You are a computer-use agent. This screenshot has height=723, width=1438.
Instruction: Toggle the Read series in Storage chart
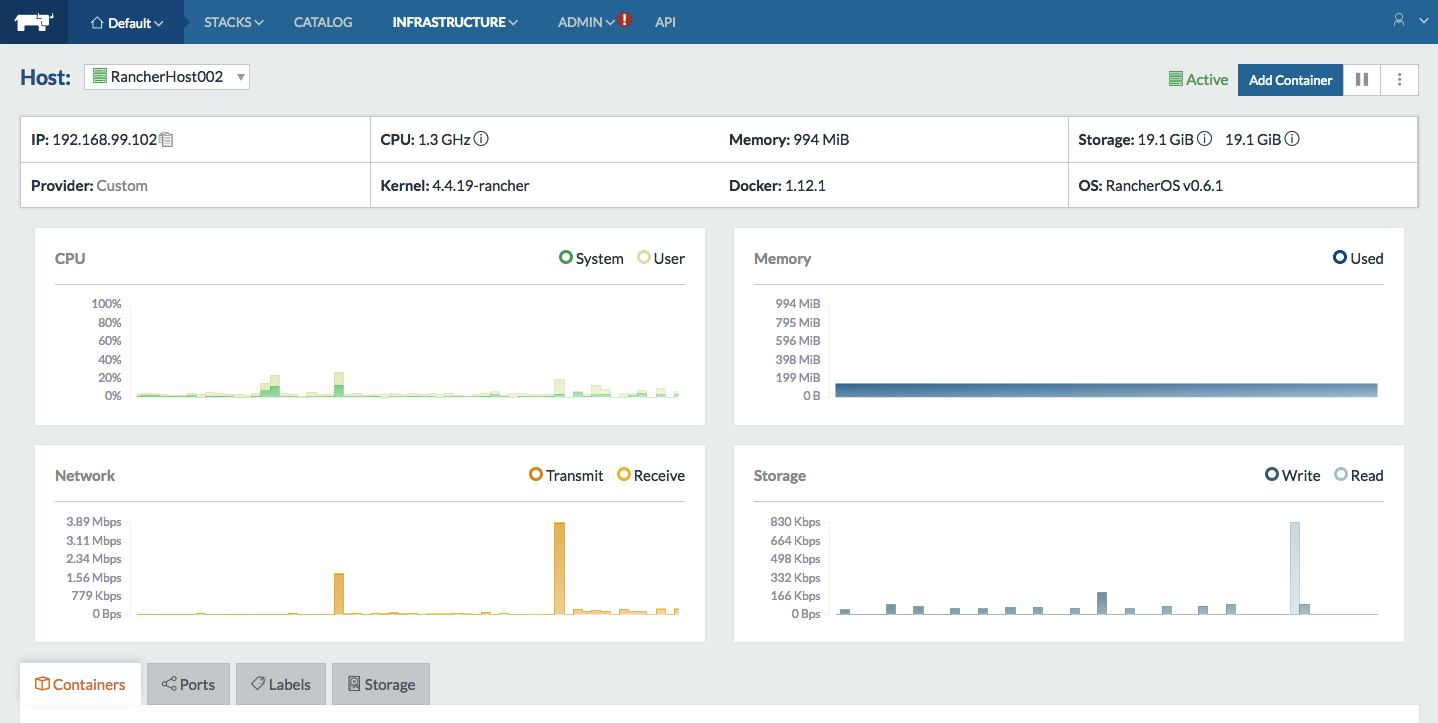tap(1359, 475)
